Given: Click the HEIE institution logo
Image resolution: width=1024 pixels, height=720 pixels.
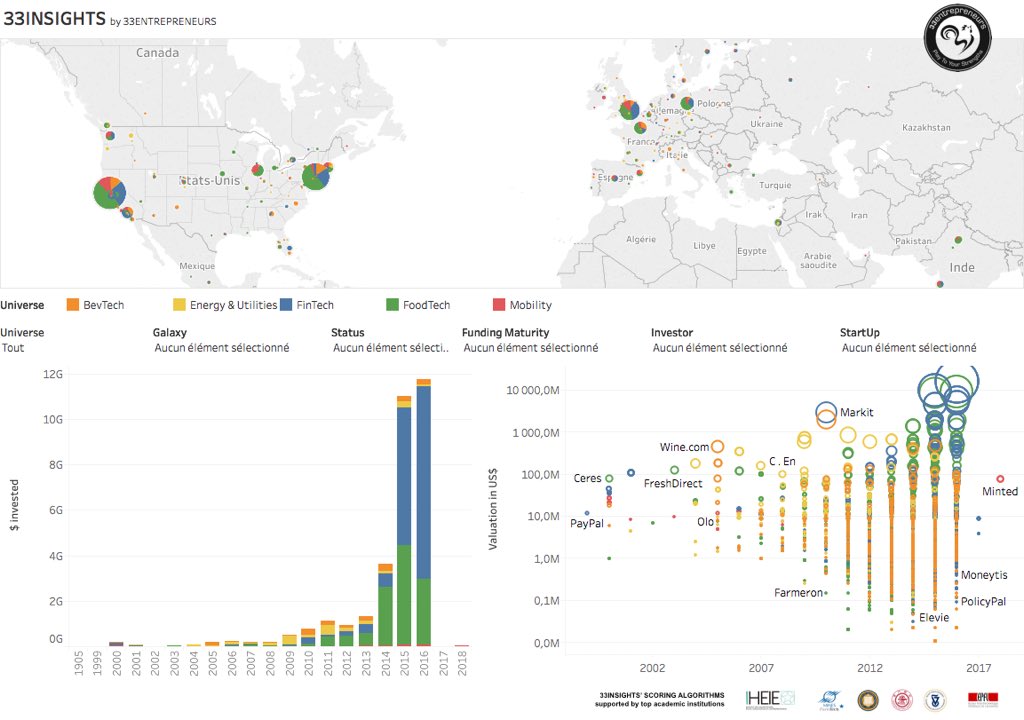Looking at the screenshot, I should pos(770,698).
